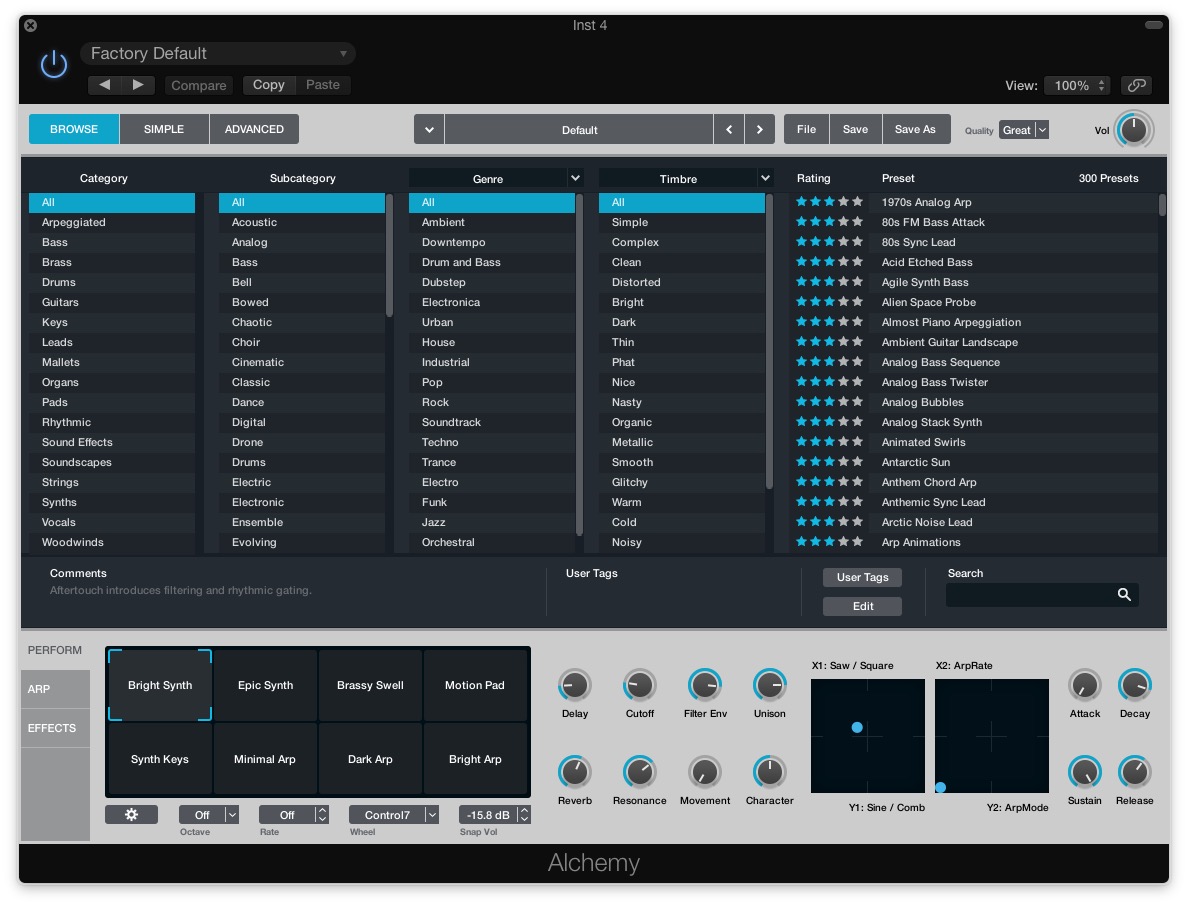This screenshot has height=906, width=1188.
Task: Open the Quality Great dropdown
Action: click(1024, 130)
